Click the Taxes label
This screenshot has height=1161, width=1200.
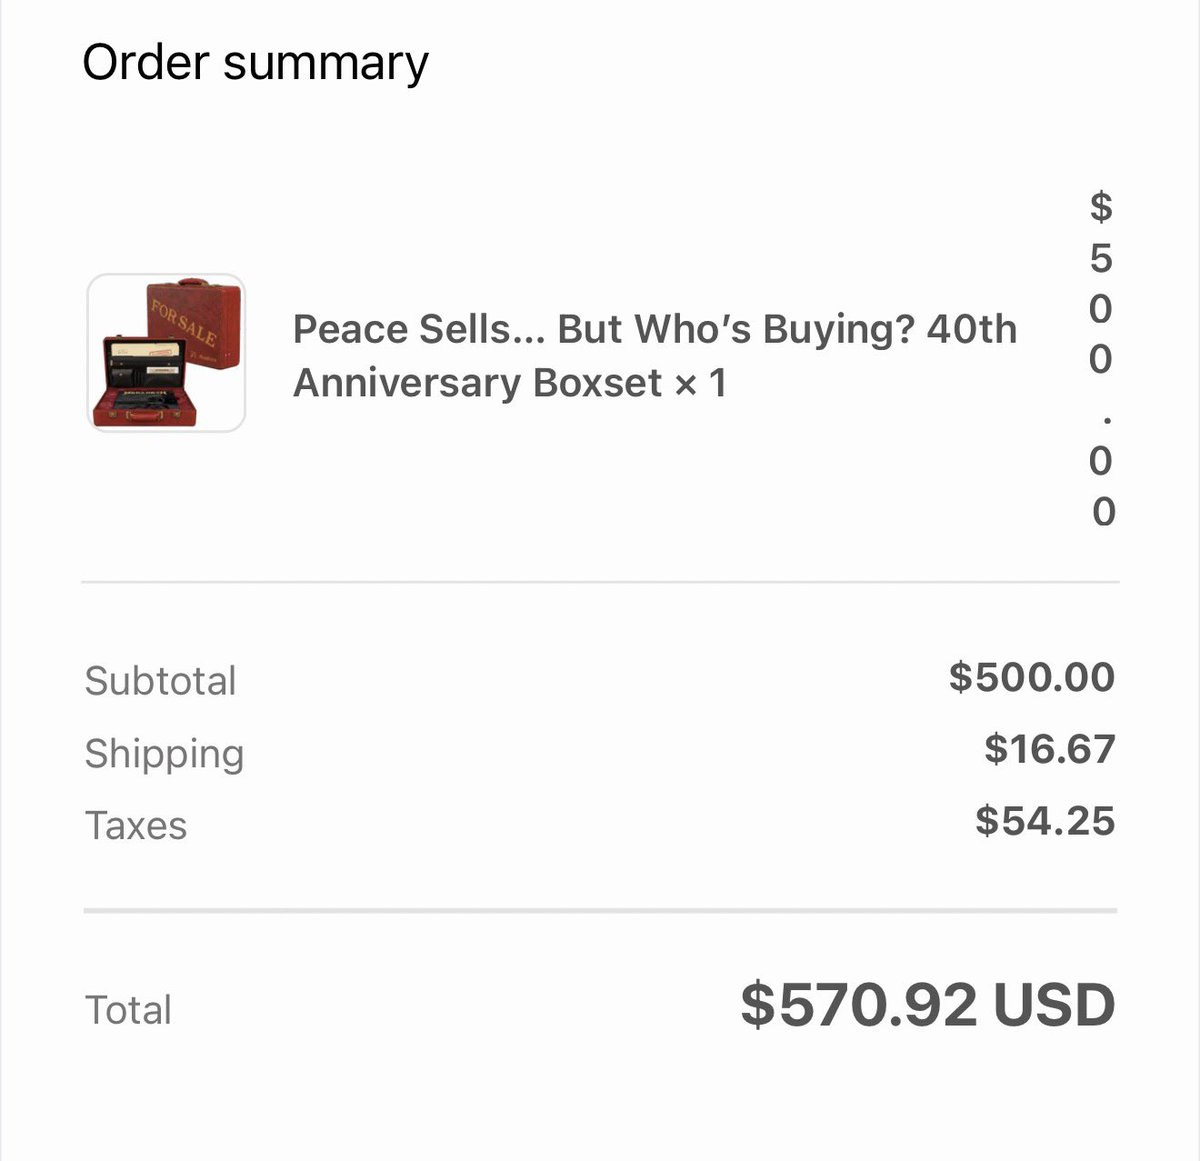pos(136,826)
